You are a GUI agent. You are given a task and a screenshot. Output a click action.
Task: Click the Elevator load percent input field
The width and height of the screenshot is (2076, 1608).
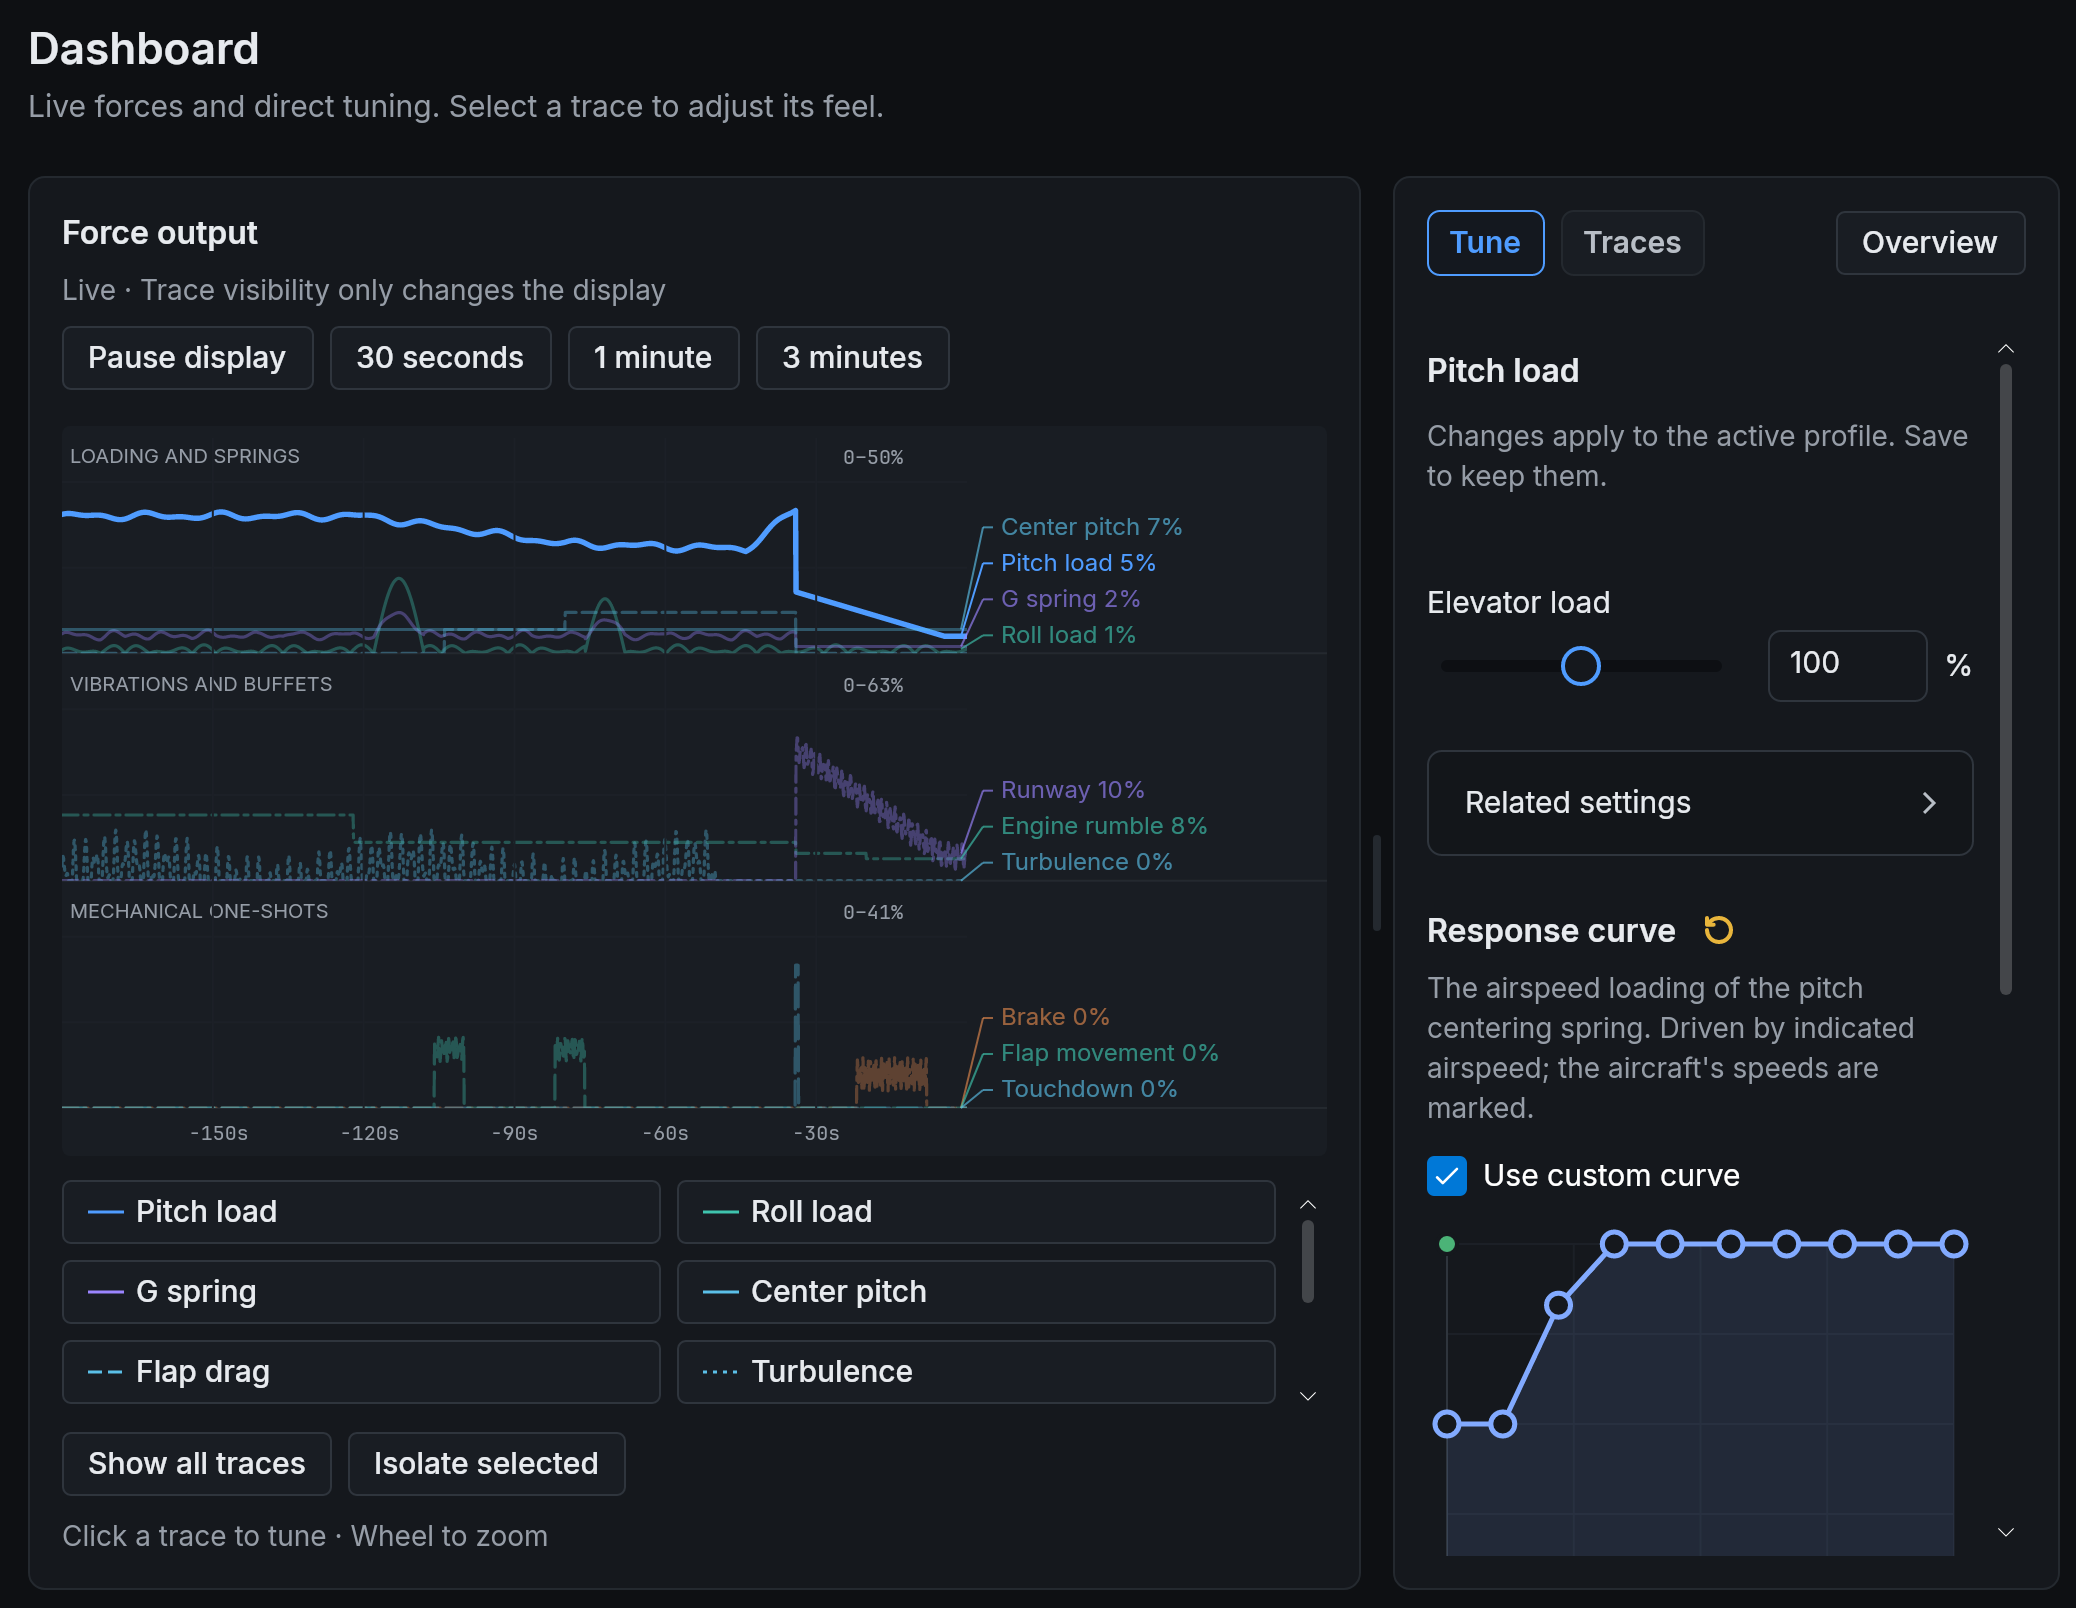click(x=1847, y=666)
